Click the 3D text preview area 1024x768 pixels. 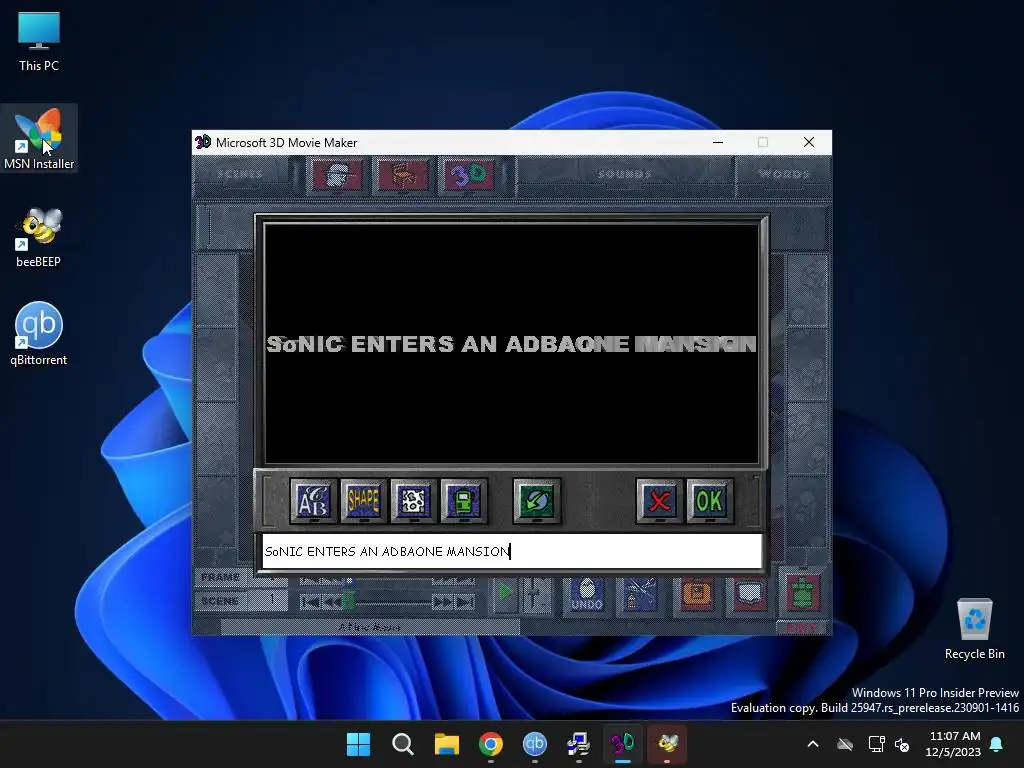[511, 344]
